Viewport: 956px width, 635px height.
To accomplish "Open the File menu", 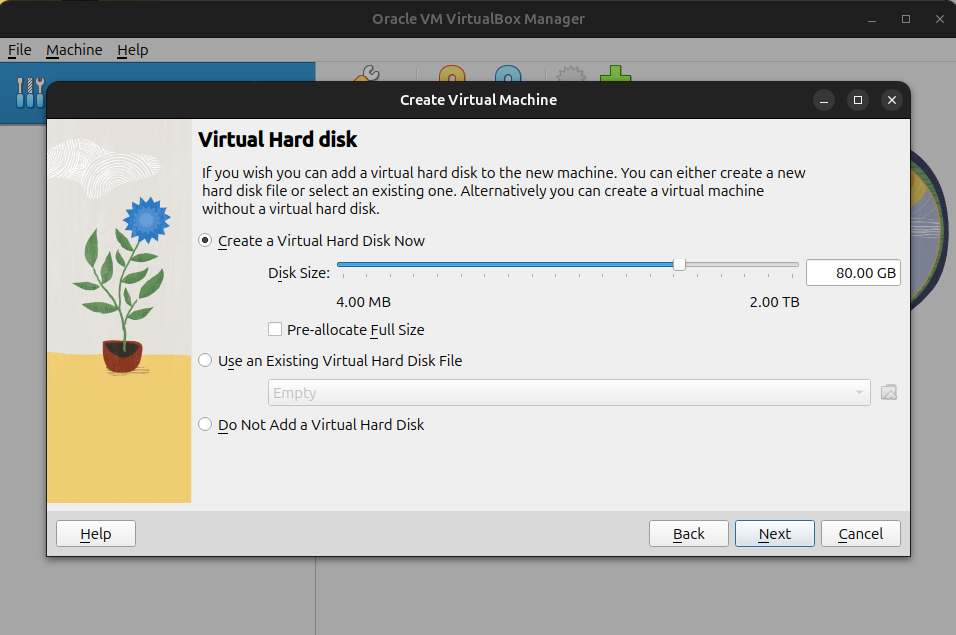I will point(20,50).
